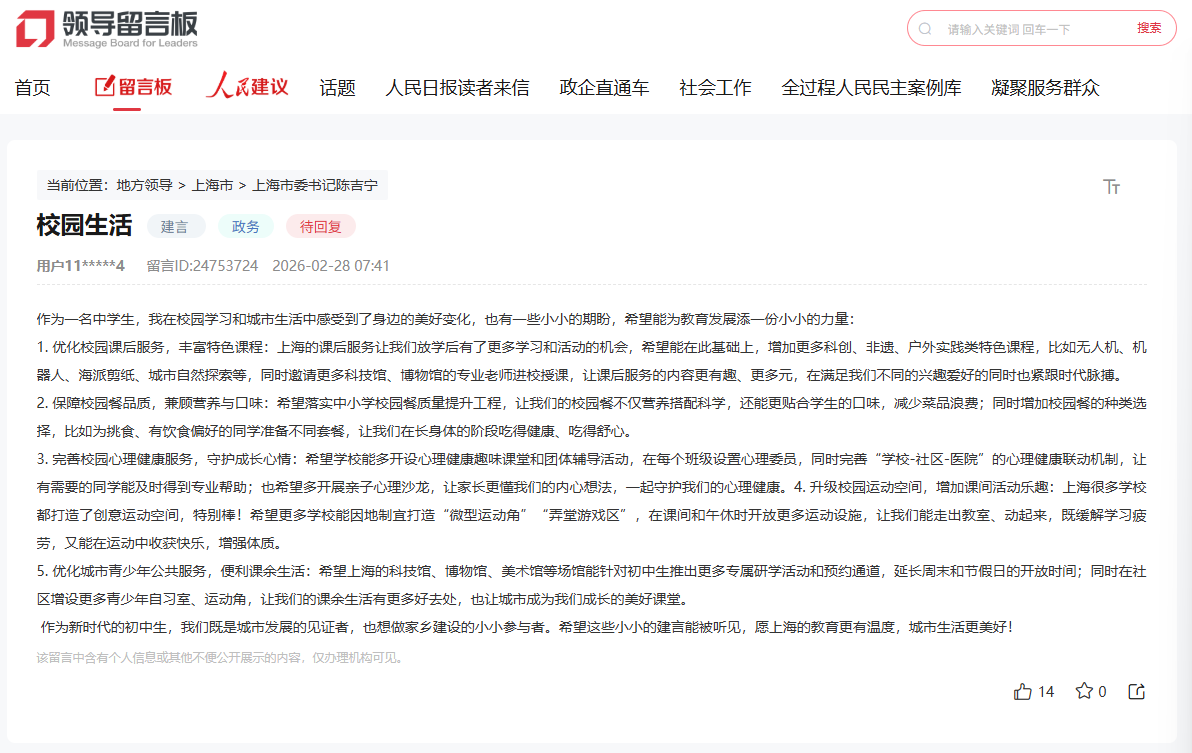Image resolution: width=1192 pixels, height=753 pixels.
Task: Open the 上海市 breadcrumb link
Action: coord(209,185)
